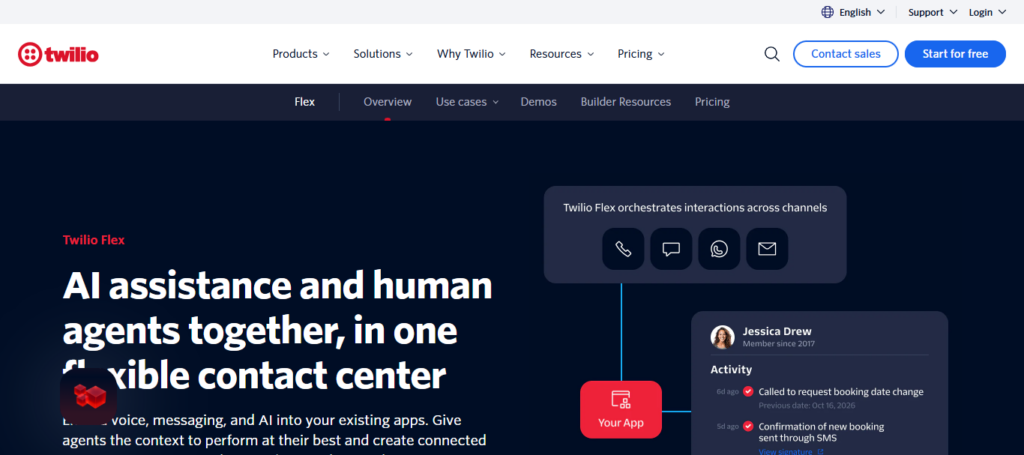Select the phone call channel icon
1024x455 pixels.
tap(623, 249)
